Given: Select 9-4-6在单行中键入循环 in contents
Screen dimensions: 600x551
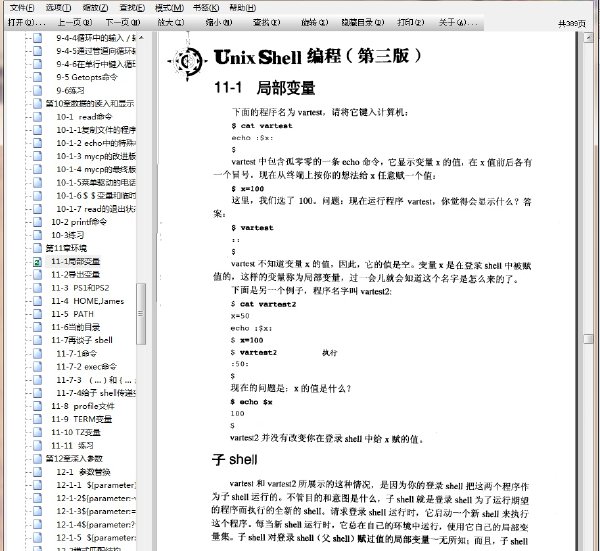Looking at the screenshot, I should coord(96,64).
